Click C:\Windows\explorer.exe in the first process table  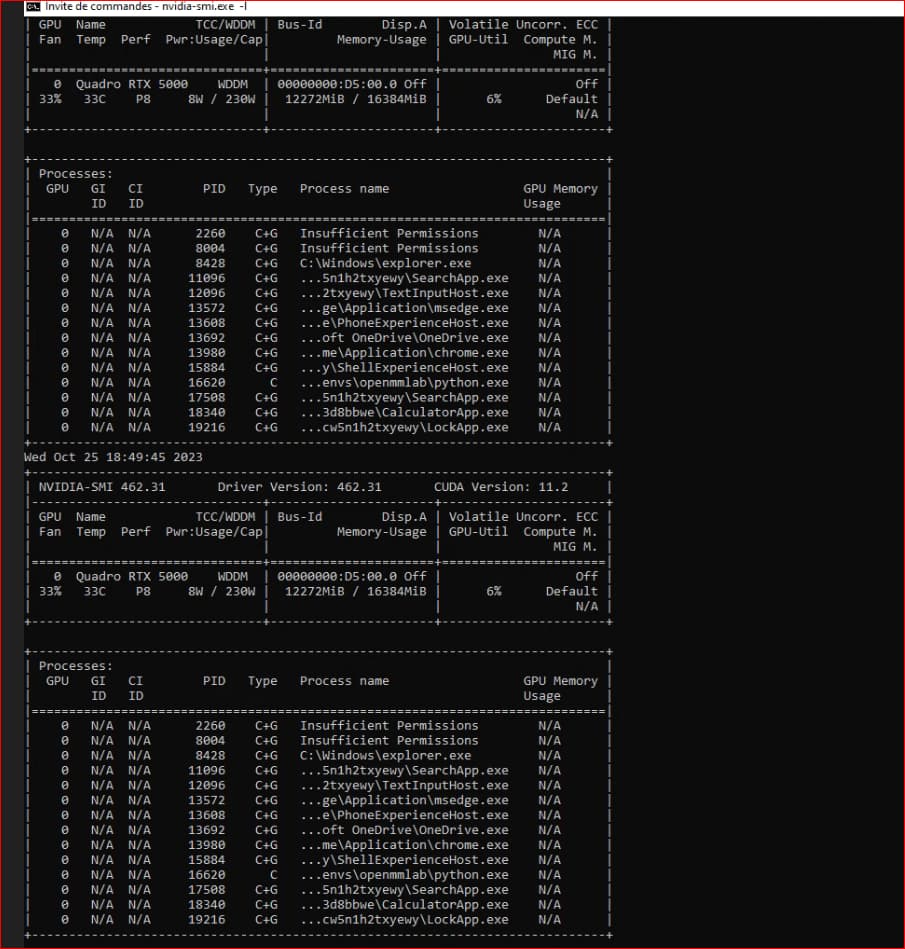point(385,263)
